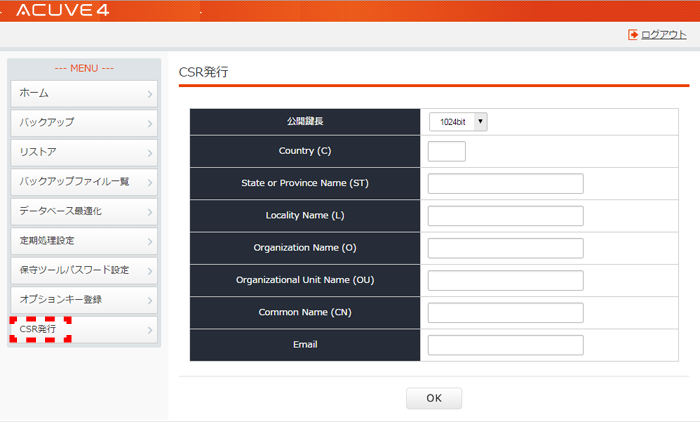
Task: Click the ACUVE4 logo in the header
Action: (x=63, y=10)
